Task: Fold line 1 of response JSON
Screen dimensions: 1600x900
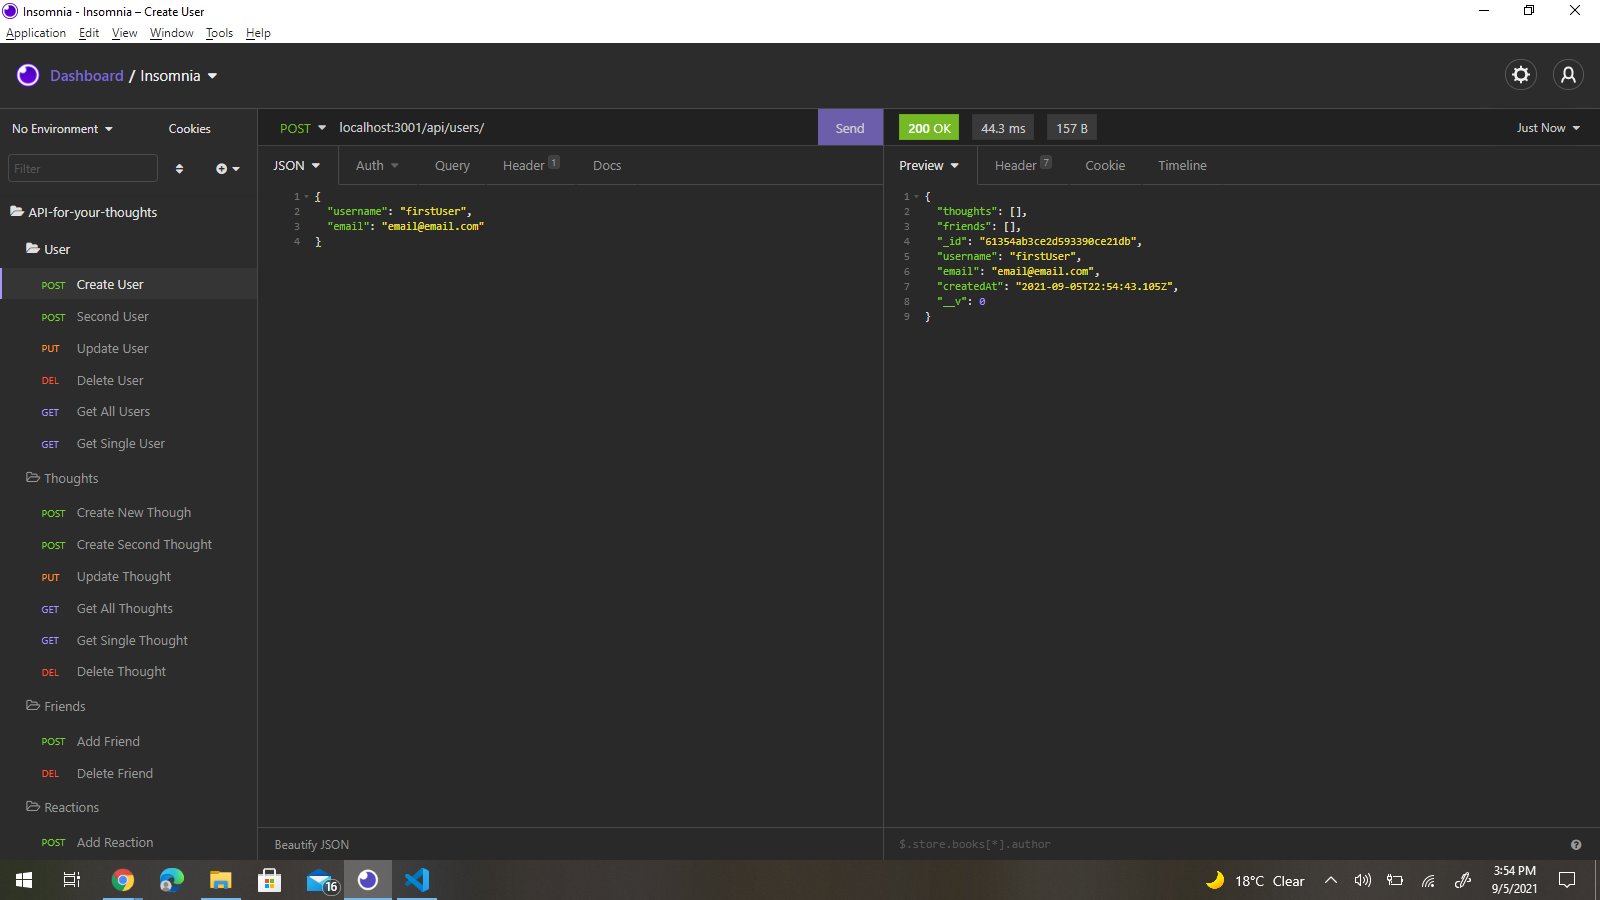Action: tap(916, 197)
